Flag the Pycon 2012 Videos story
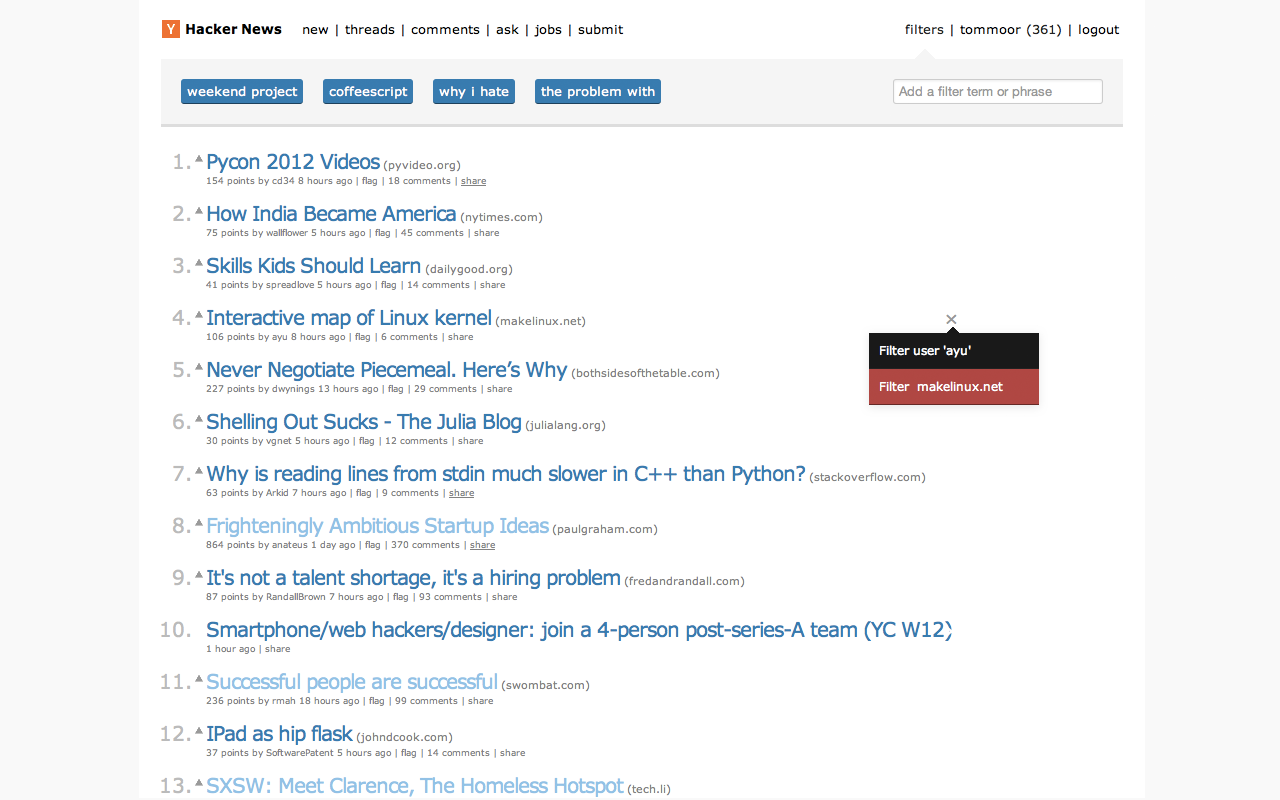Image resolution: width=1280 pixels, height=800 pixels. point(369,181)
